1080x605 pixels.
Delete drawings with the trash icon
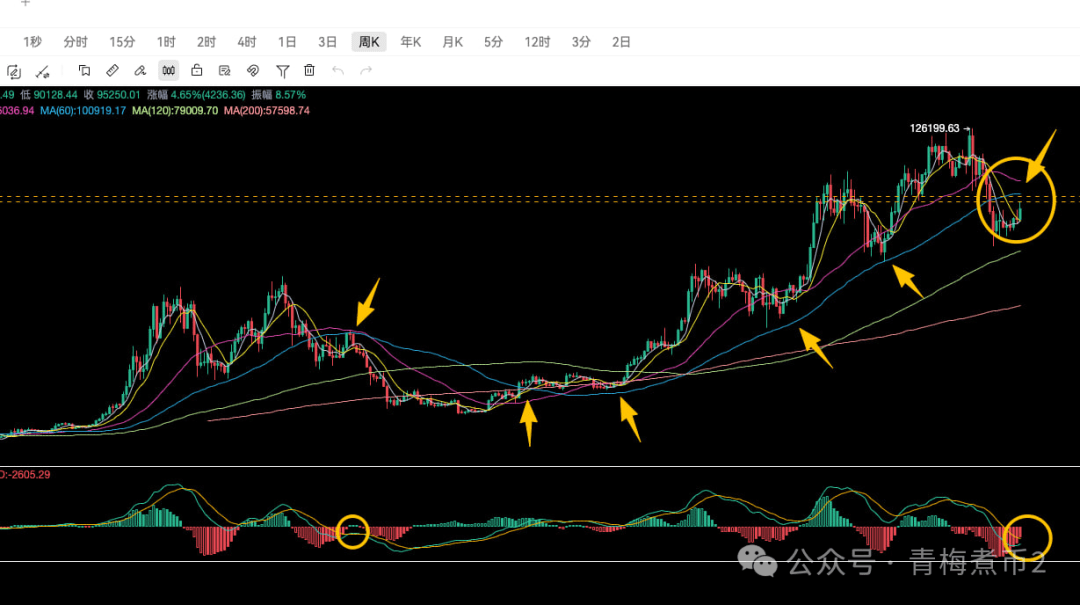(309, 70)
